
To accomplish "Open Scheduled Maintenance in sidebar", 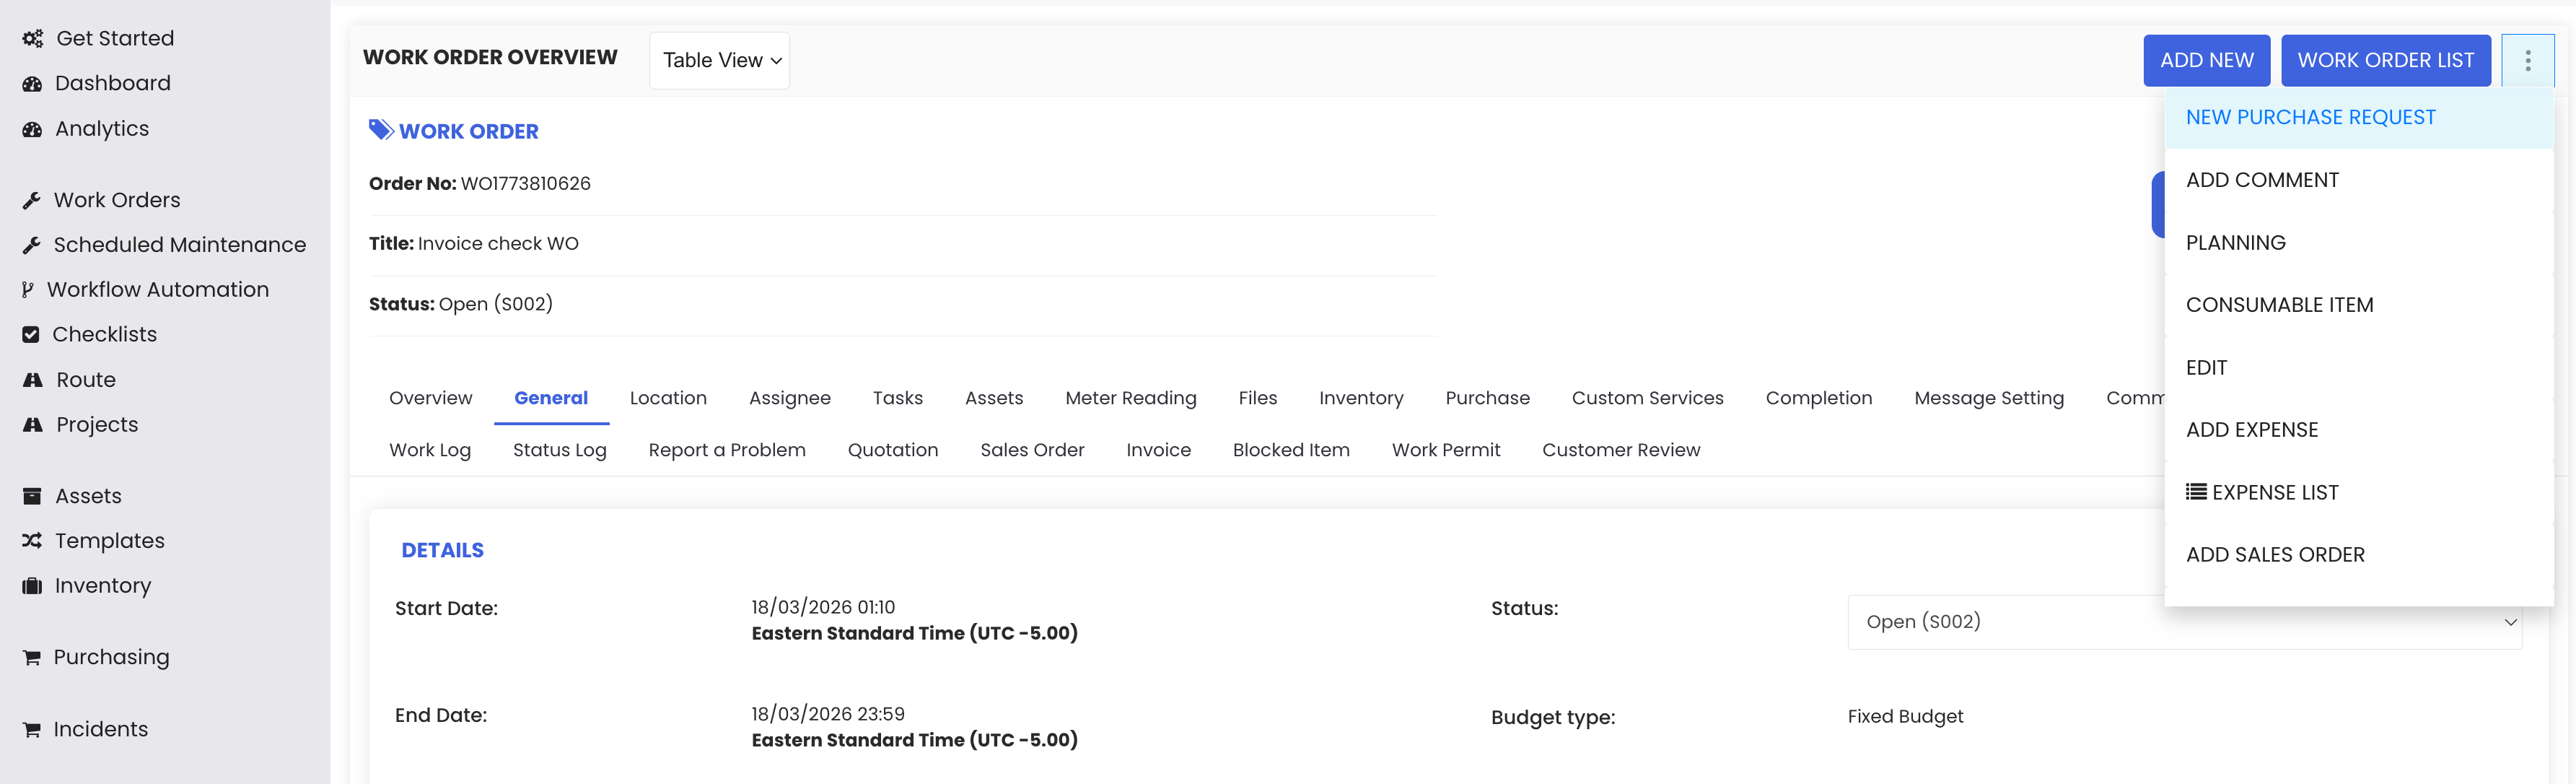I will coord(179,245).
